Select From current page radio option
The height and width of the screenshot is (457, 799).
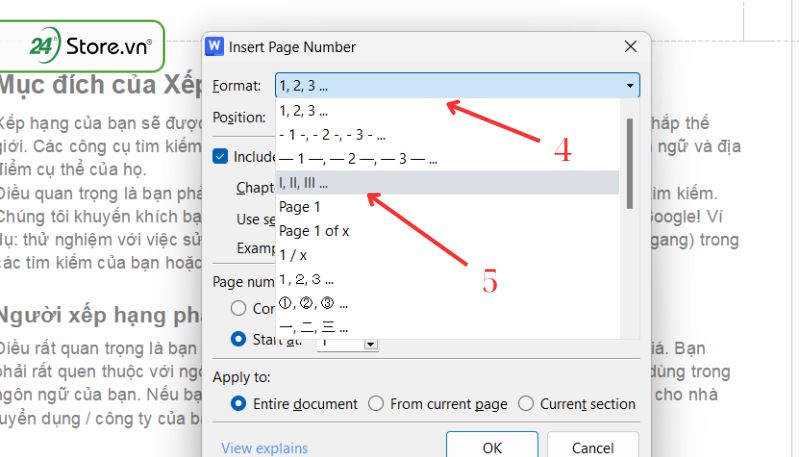(x=376, y=404)
